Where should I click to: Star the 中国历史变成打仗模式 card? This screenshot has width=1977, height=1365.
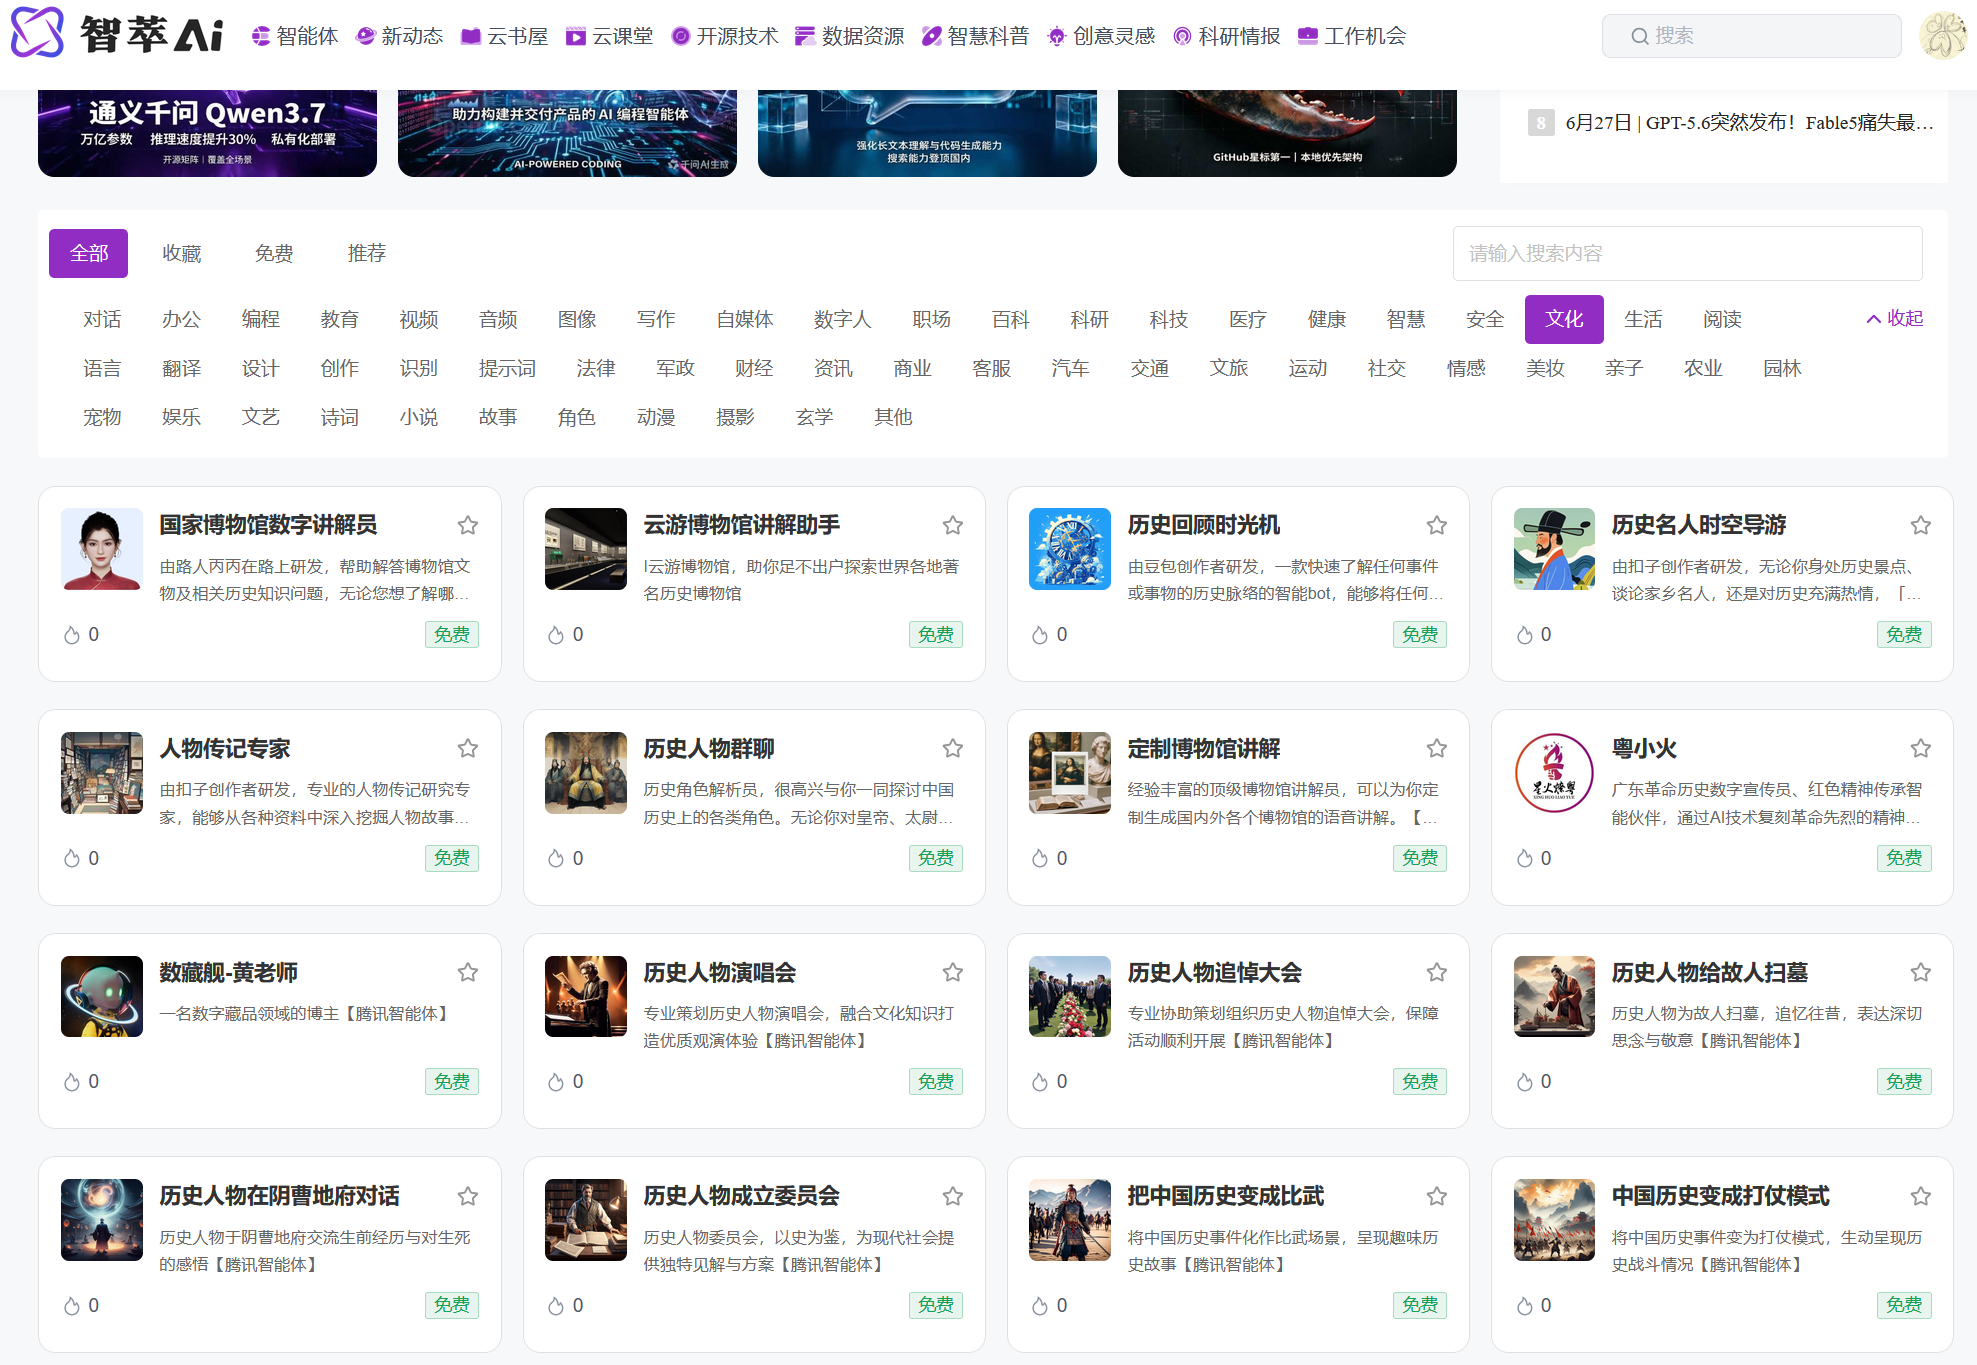(1921, 1196)
